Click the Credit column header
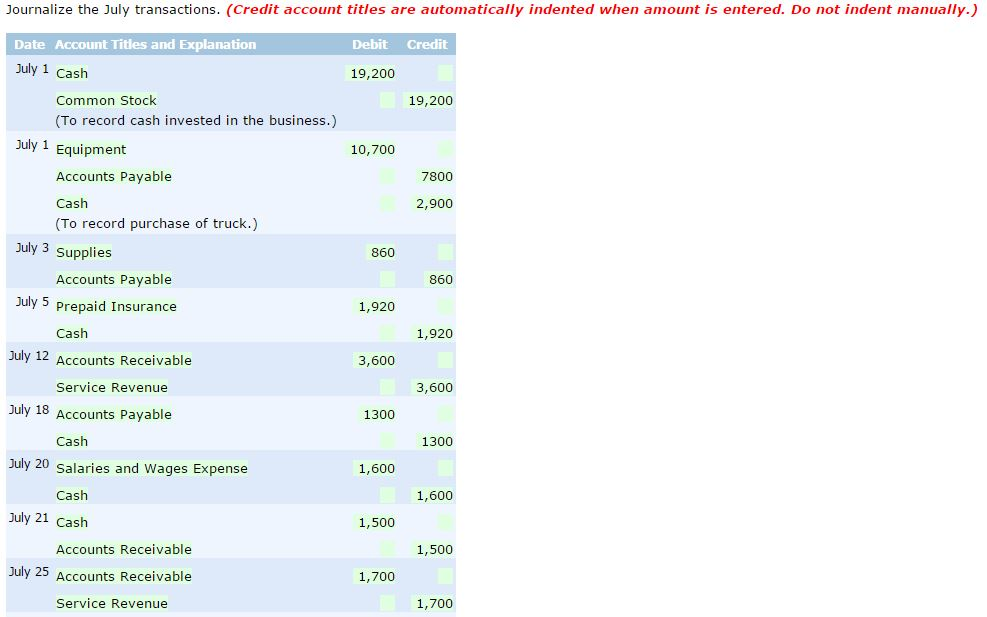The image size is (987, 617). pyautogui.click(x=427, y=44)
